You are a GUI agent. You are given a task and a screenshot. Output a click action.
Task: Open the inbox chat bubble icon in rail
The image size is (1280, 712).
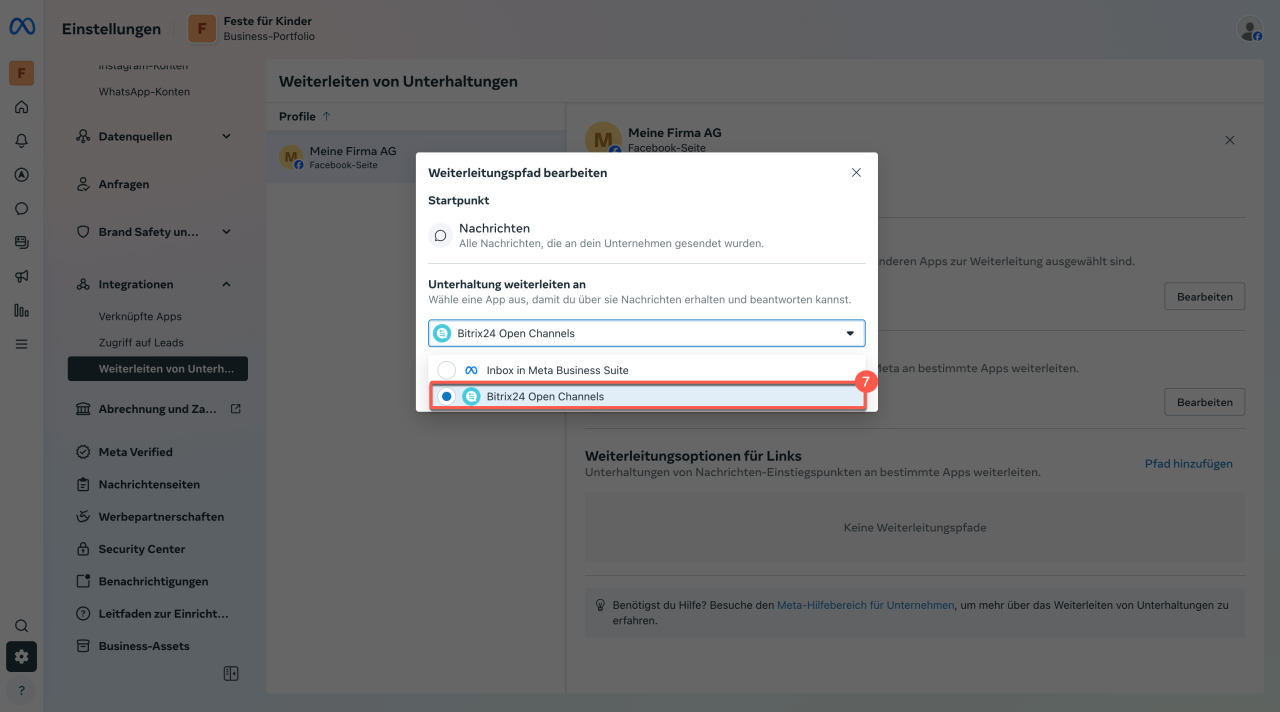tap(21, 209)
